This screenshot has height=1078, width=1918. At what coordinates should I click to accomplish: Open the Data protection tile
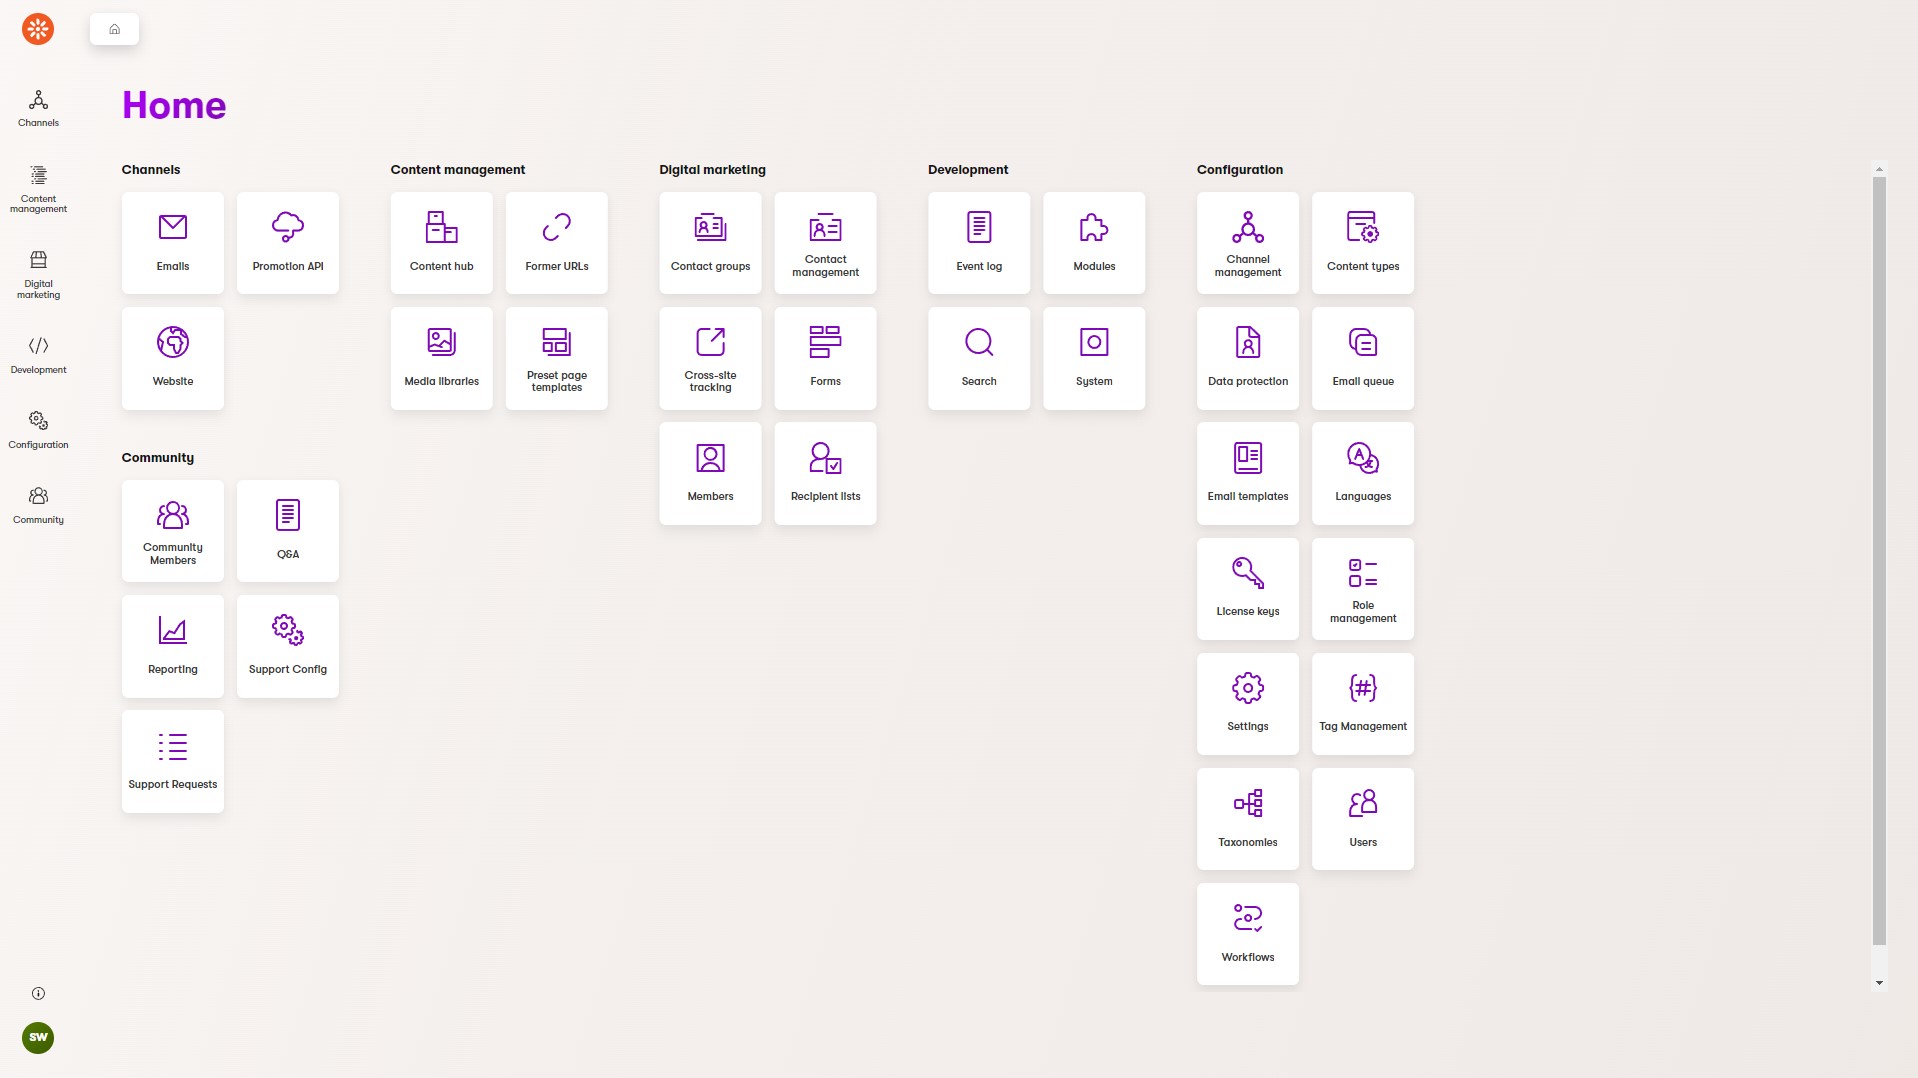click(x=1248, y=358)
